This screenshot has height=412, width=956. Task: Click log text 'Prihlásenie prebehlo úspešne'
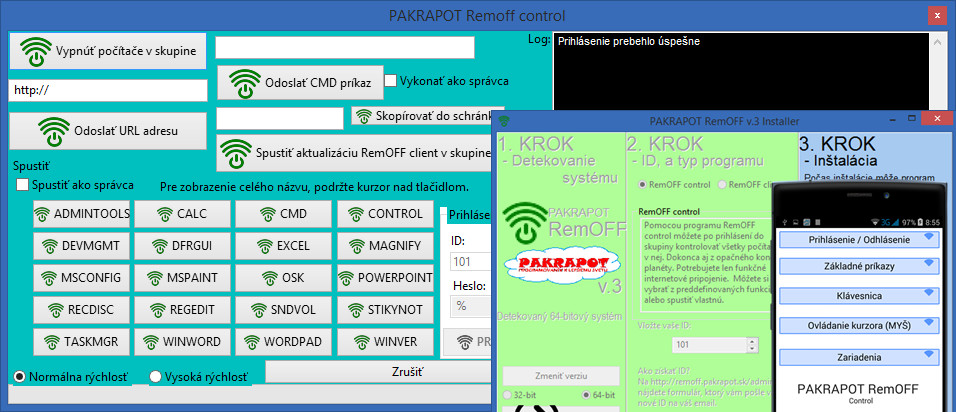pyautogui.click(x=629, y=41)
